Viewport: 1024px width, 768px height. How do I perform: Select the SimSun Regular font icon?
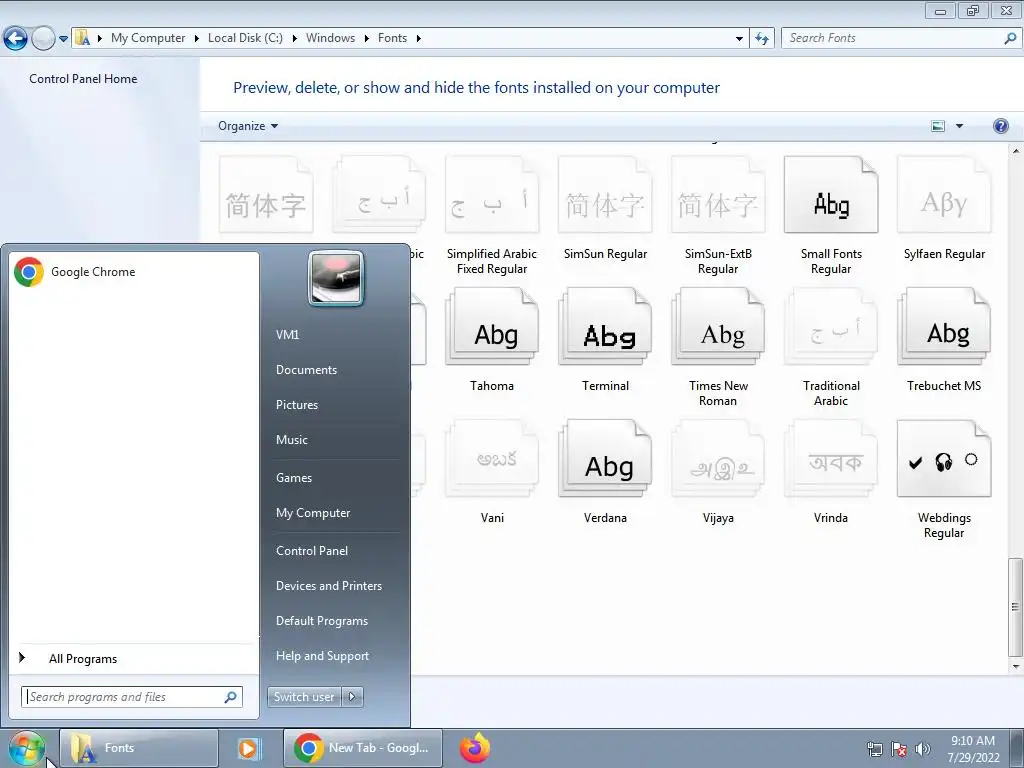(x=605, y=195)
